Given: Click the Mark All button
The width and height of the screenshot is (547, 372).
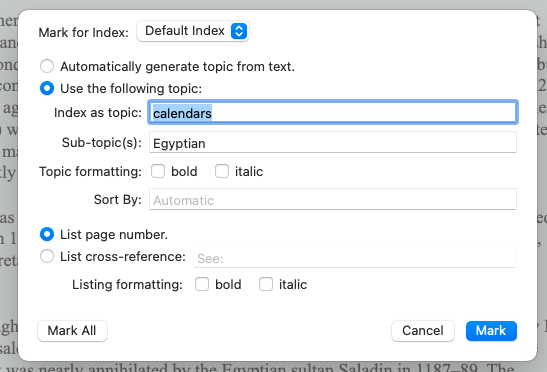Looking at the screenshot, I should 72,331.
